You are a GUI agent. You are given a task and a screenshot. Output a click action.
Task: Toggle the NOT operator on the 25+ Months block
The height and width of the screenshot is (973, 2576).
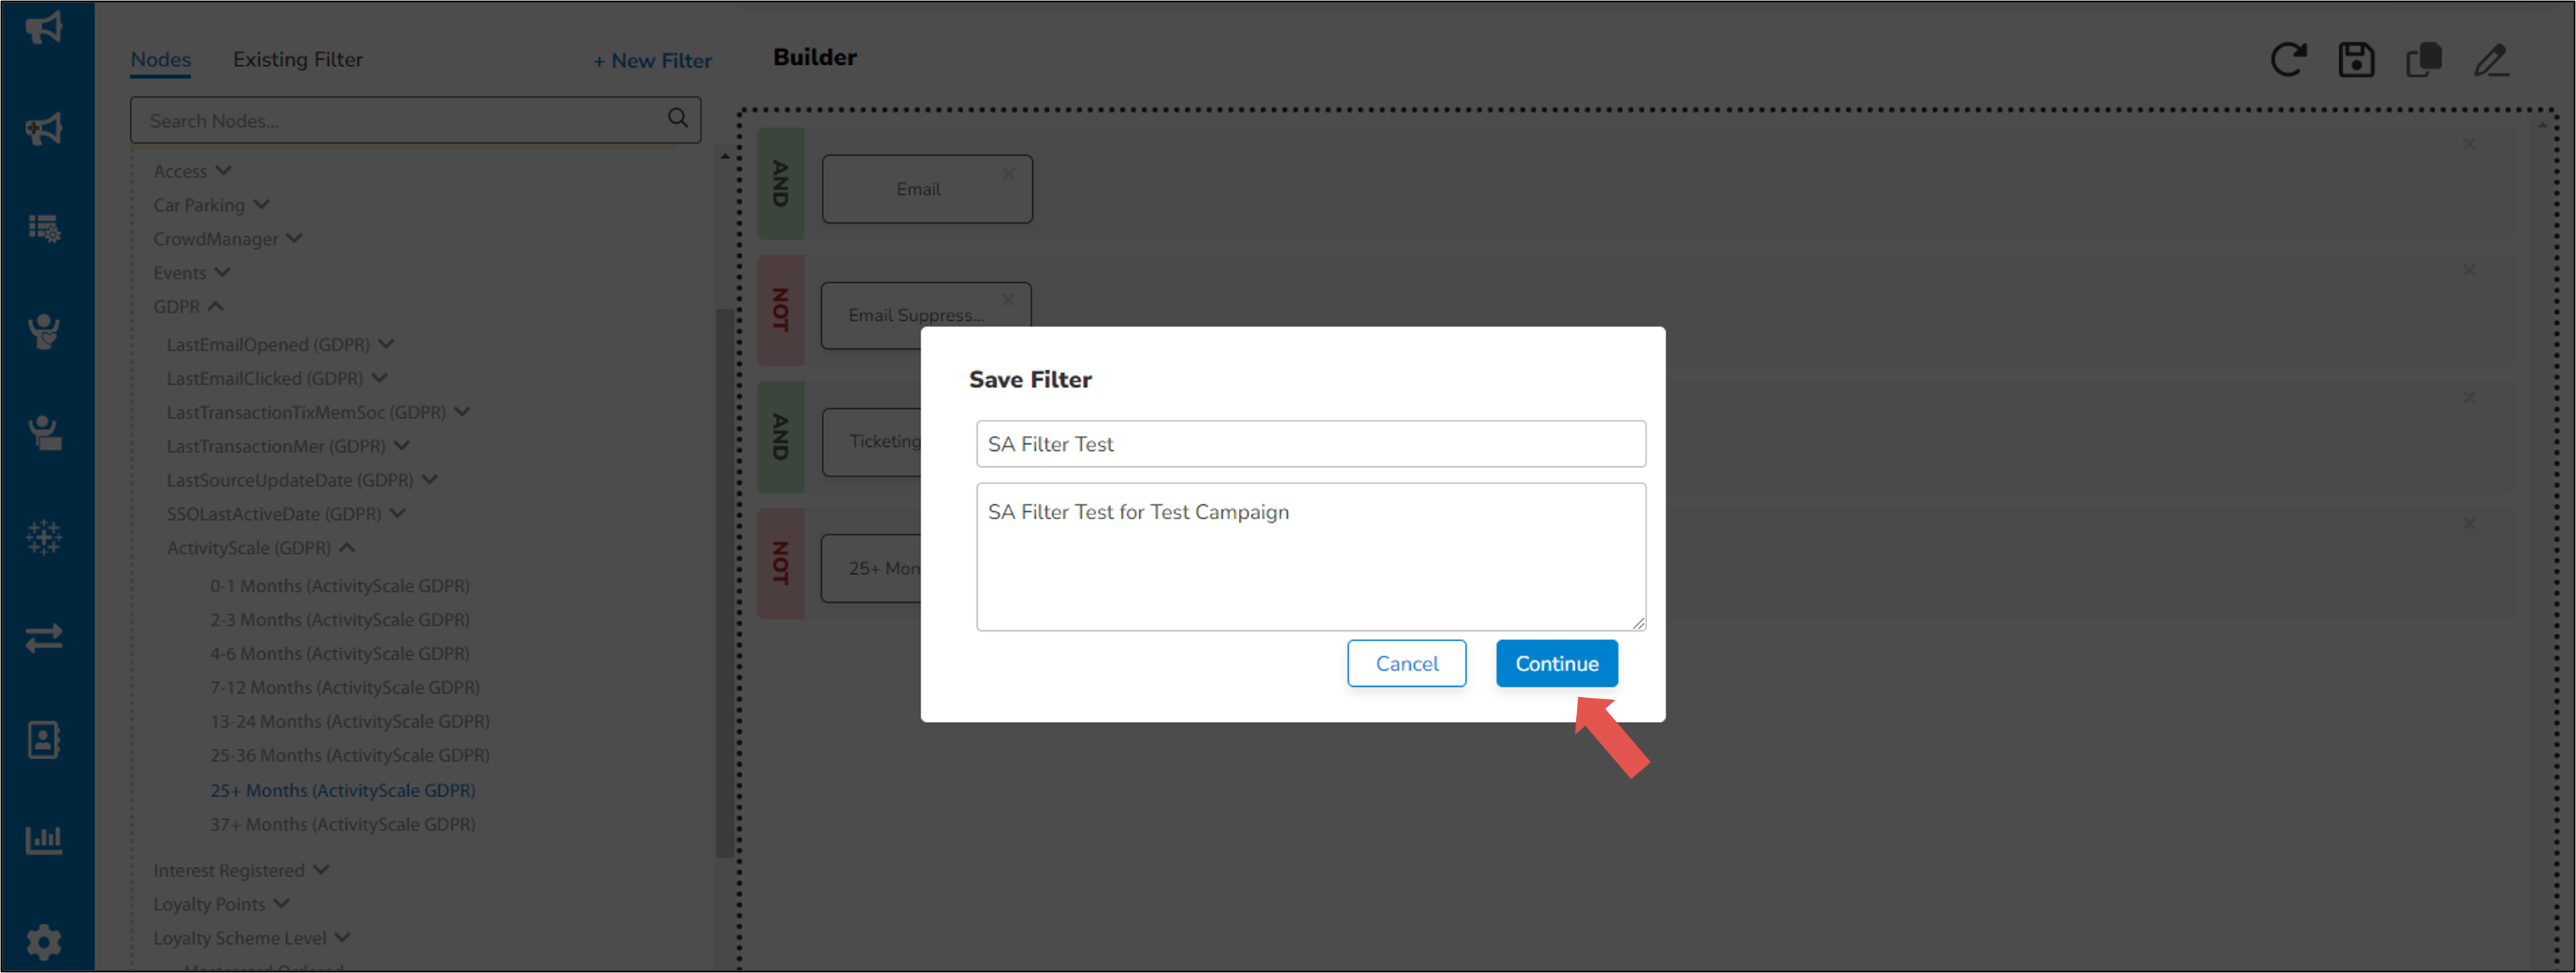tap(781, 563)
